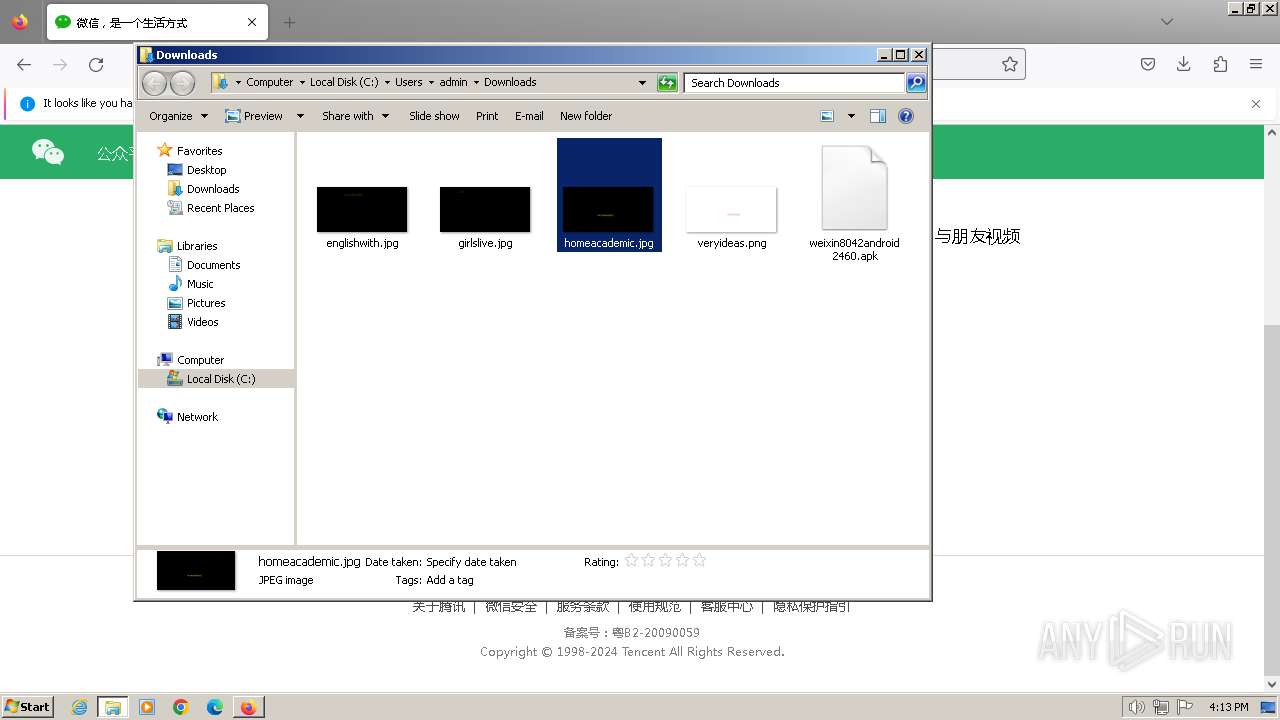This screenshot has width=1280, height=720.
Task: Expand the Preview dropdown arrow
Action: coord(300,116)
